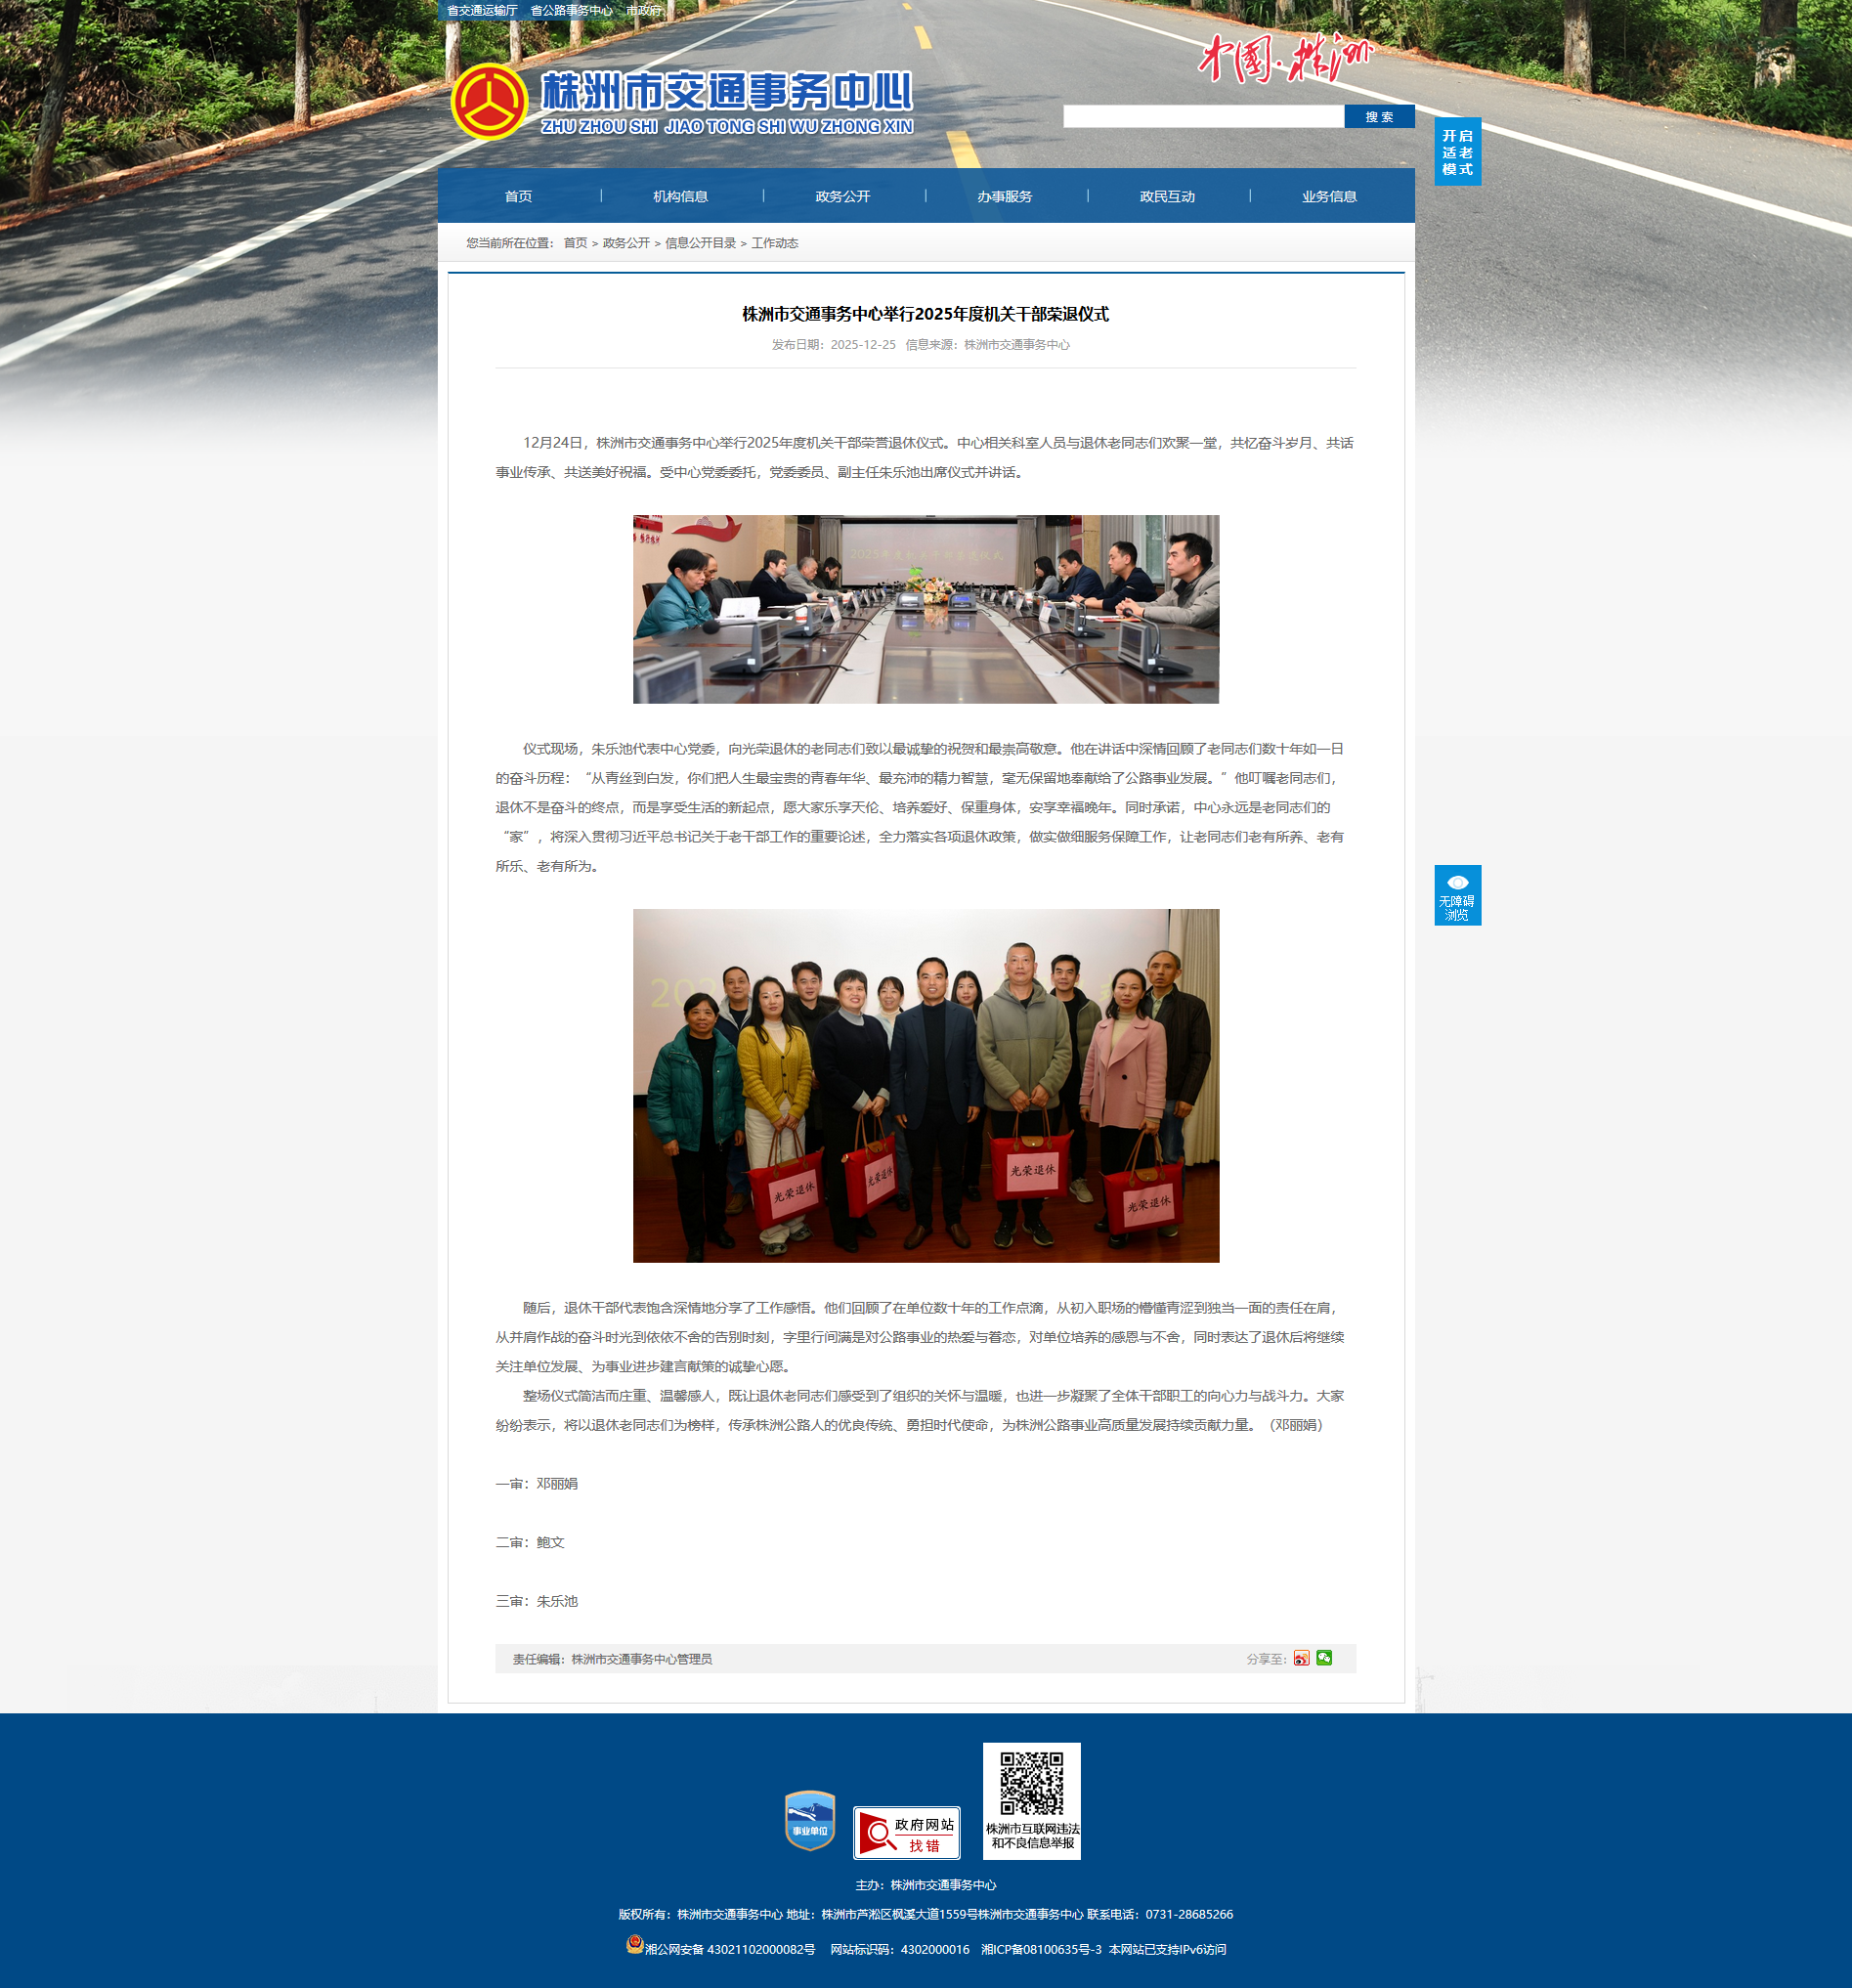Viewport: 1852px width, 1988px height.
Task: Click the 政府网站找错 error report icon
Action: (906, 1833)
